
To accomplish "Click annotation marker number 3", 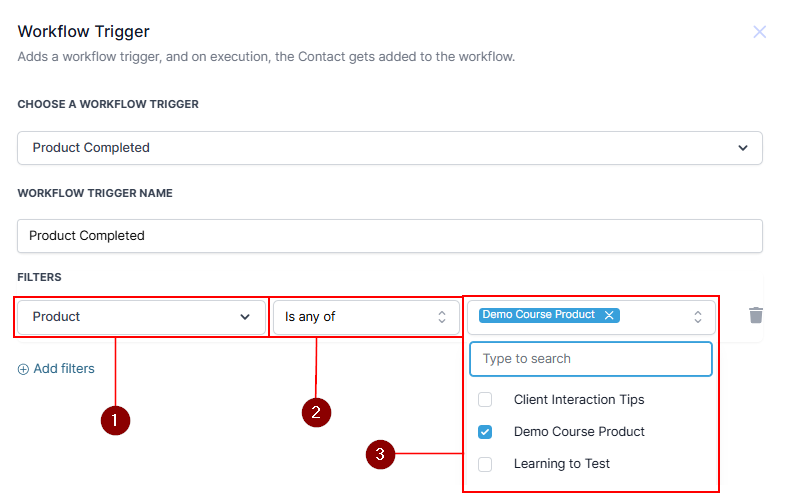I will coord(379,455).
